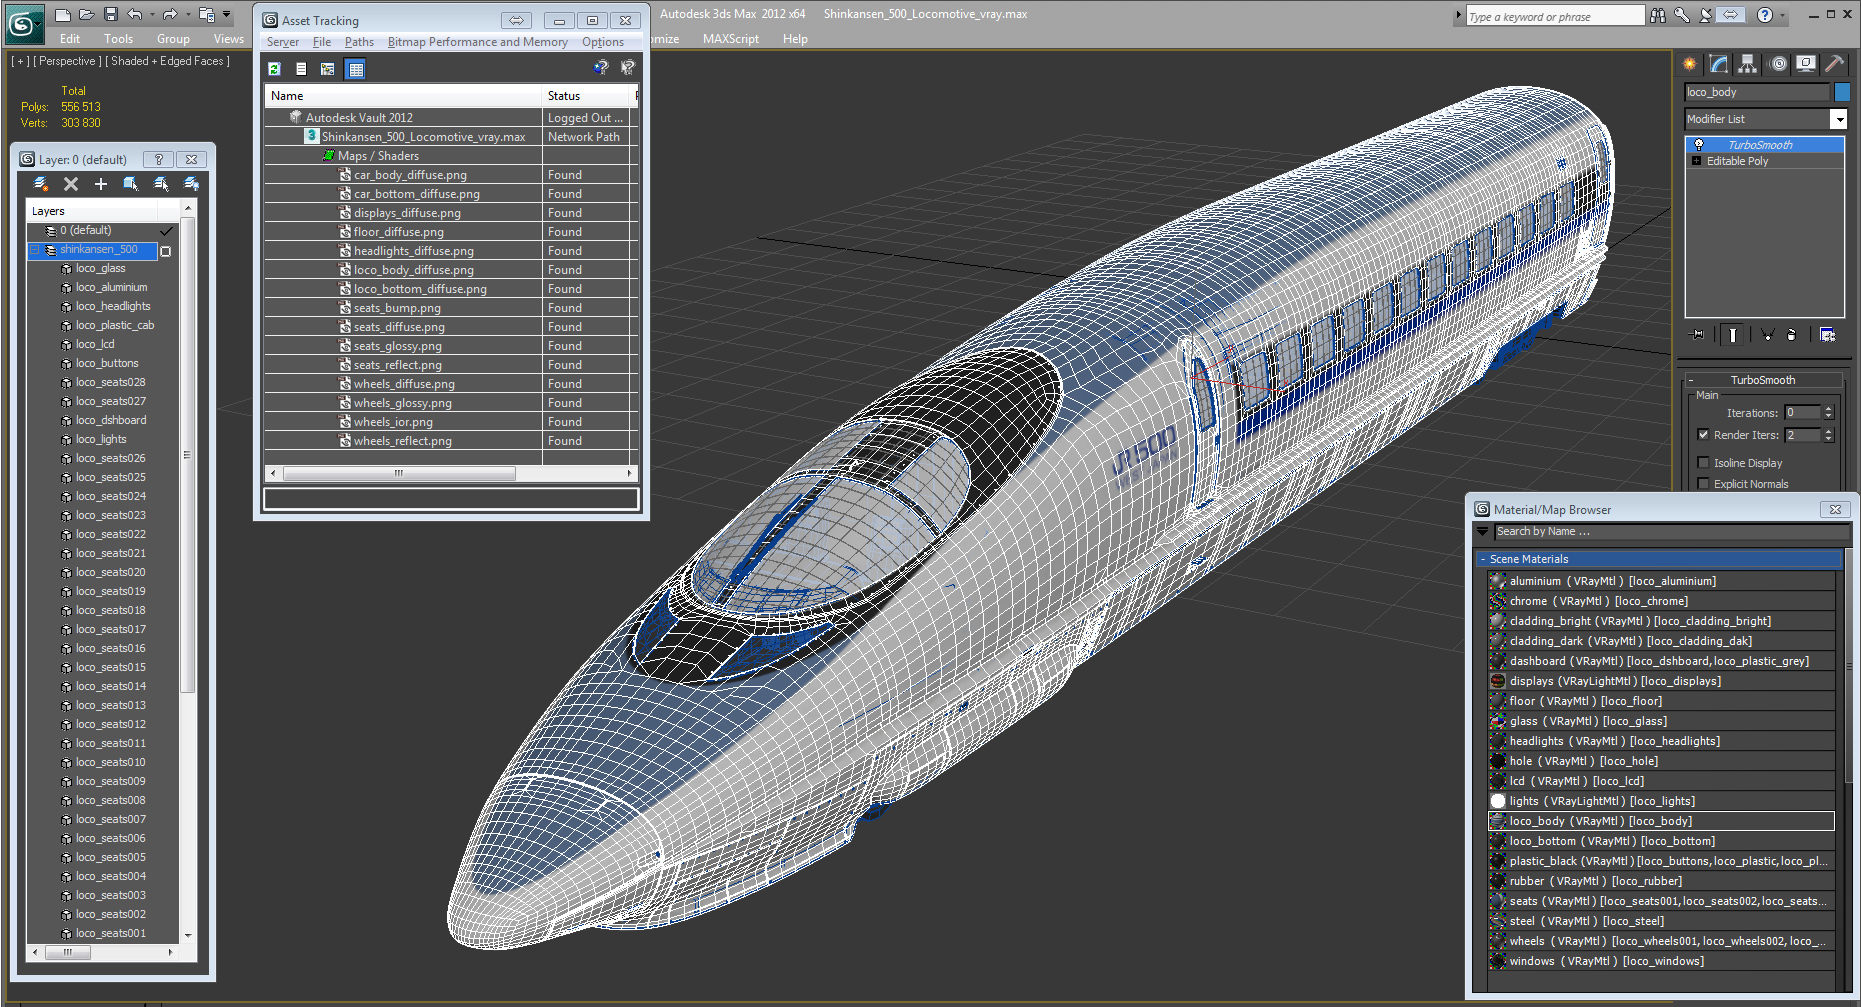
Task: Open the Hierarchy panel tab icon
Action: 1747,64
